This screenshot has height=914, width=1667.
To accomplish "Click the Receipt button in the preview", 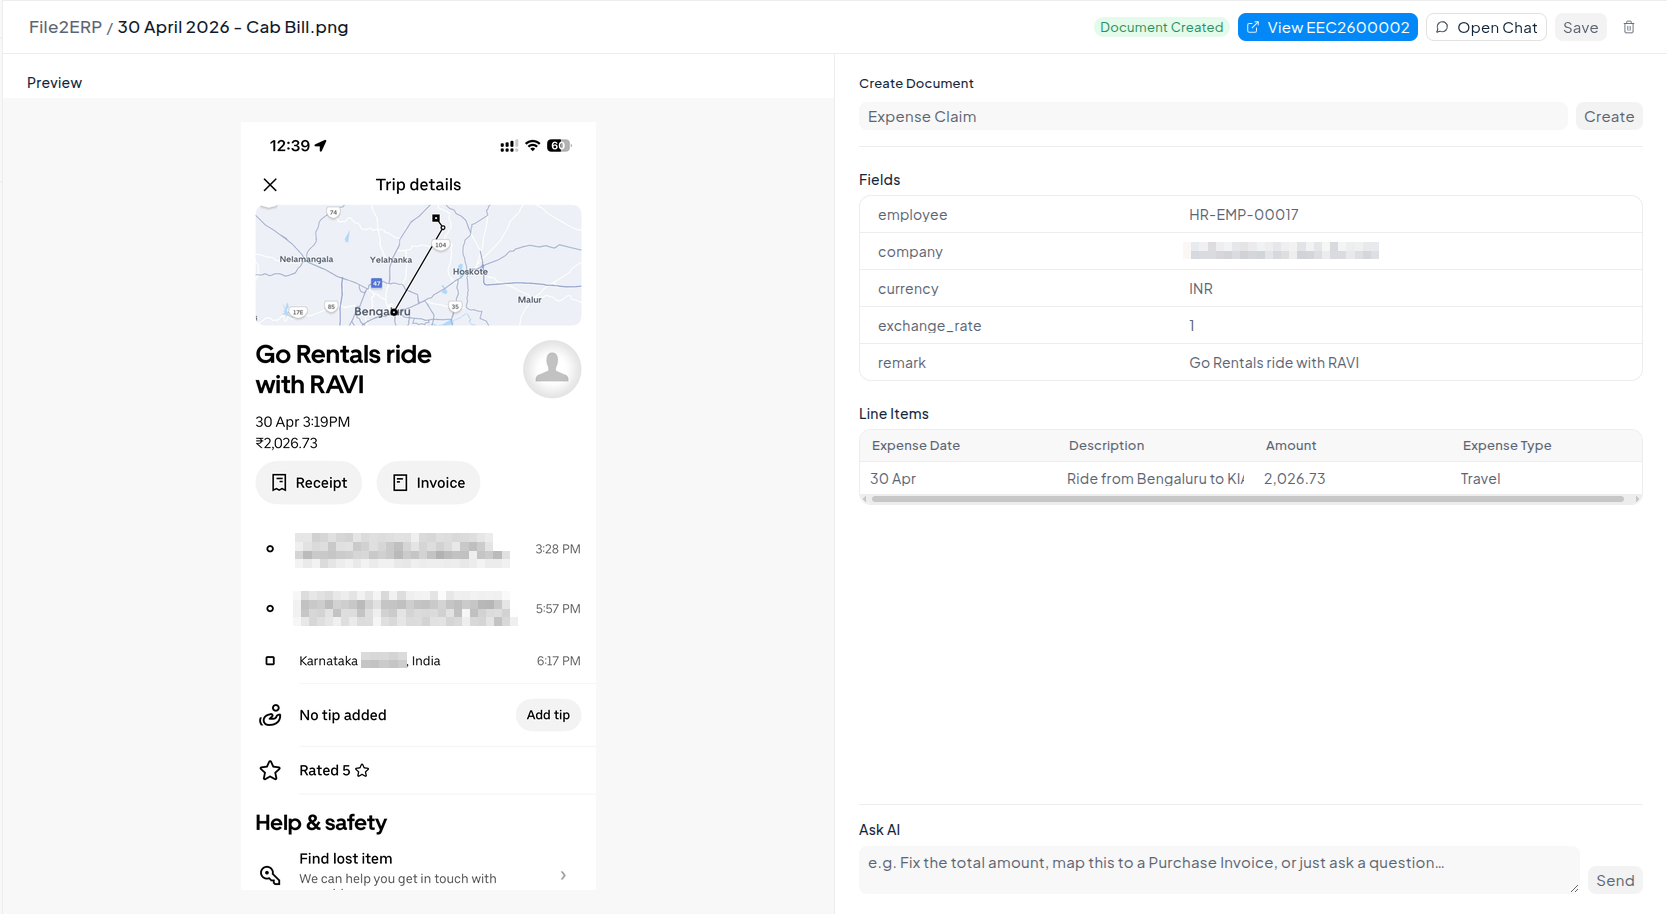I will (309, 483).
